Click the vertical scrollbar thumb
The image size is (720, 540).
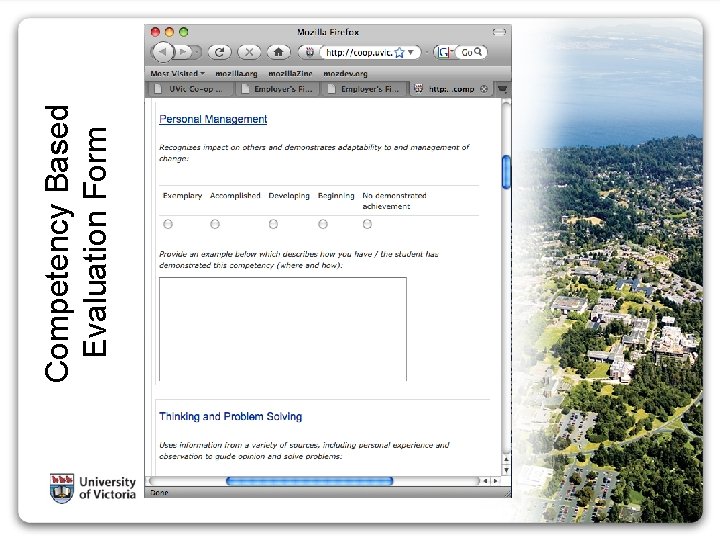[x=506, y=172]
